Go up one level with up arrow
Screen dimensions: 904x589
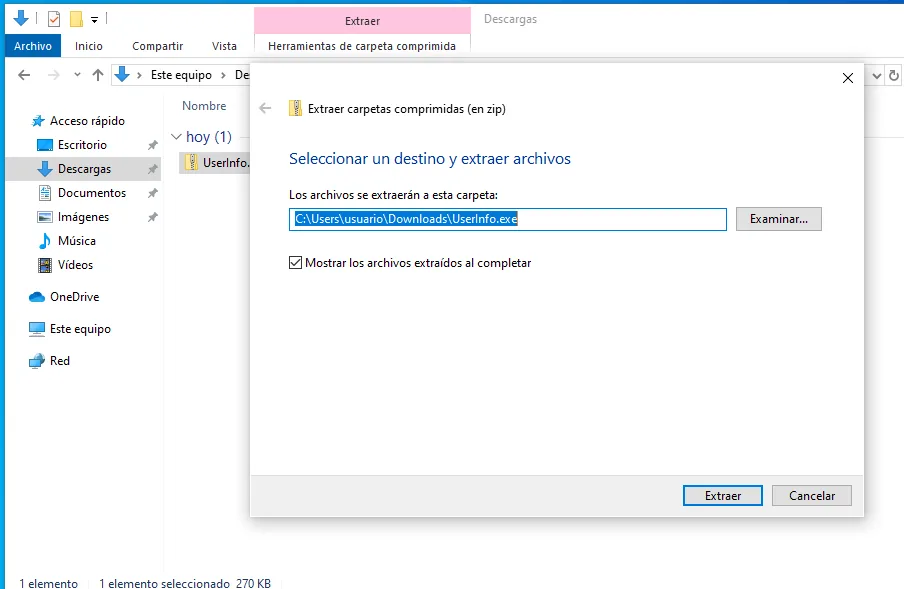tap(98, 75)
